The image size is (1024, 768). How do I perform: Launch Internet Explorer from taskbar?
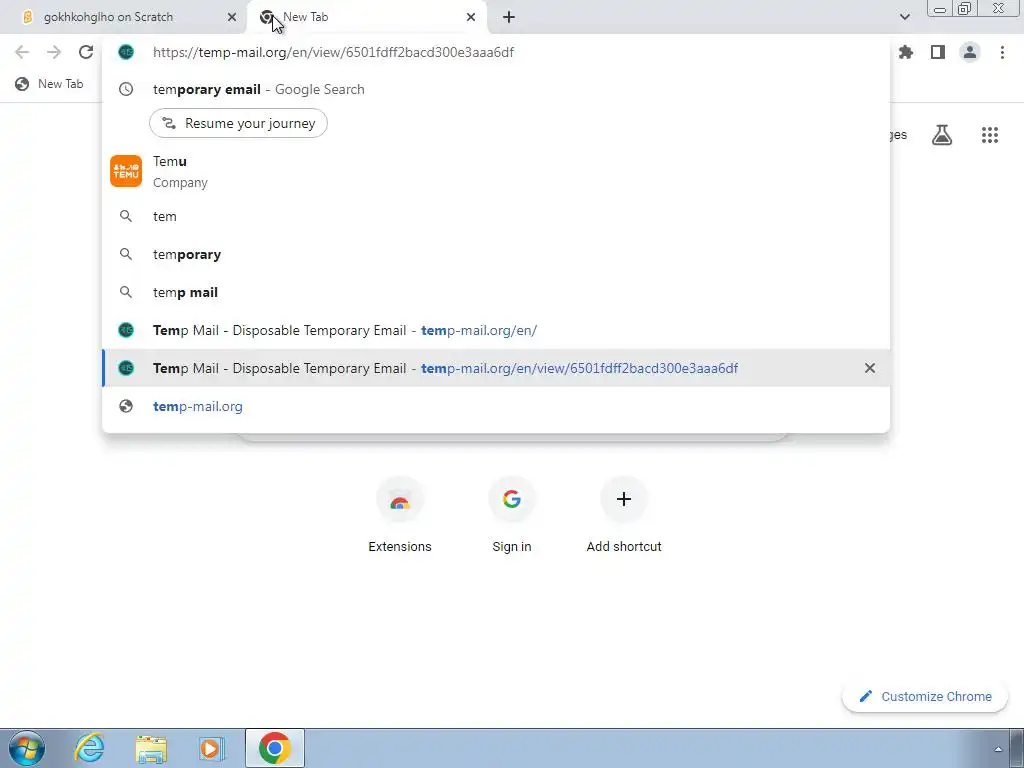pyautogui.click(x=89, y=748)
